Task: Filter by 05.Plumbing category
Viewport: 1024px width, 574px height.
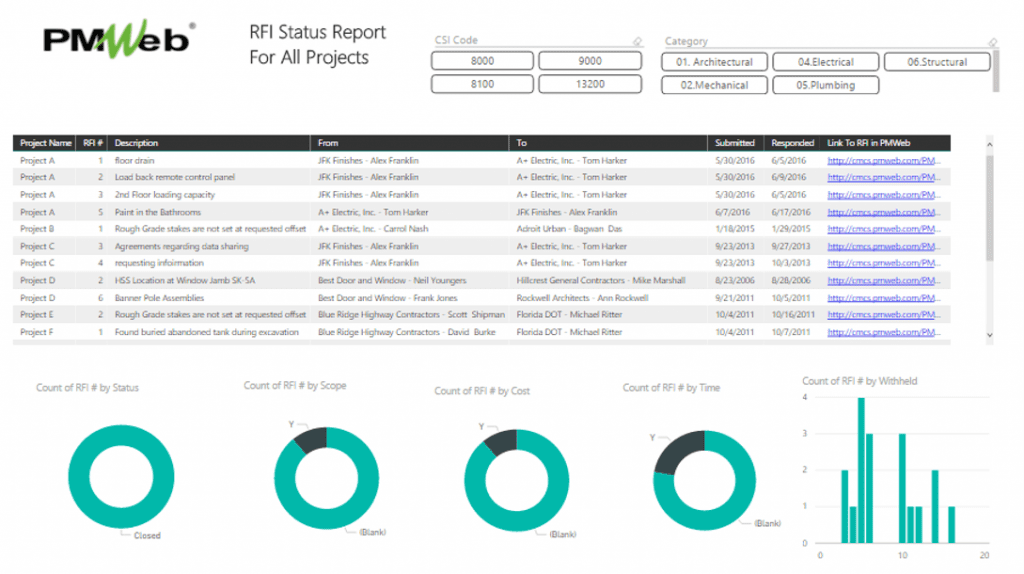Action: tap(825, 85)
